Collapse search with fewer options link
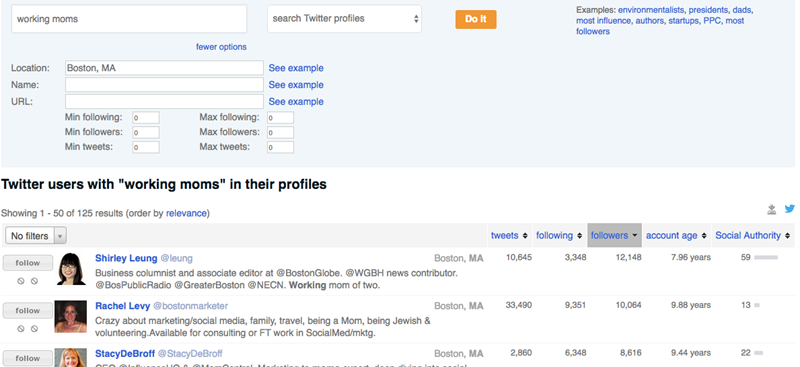This screenshot has height=367, width=800. (x=221, y=47)
